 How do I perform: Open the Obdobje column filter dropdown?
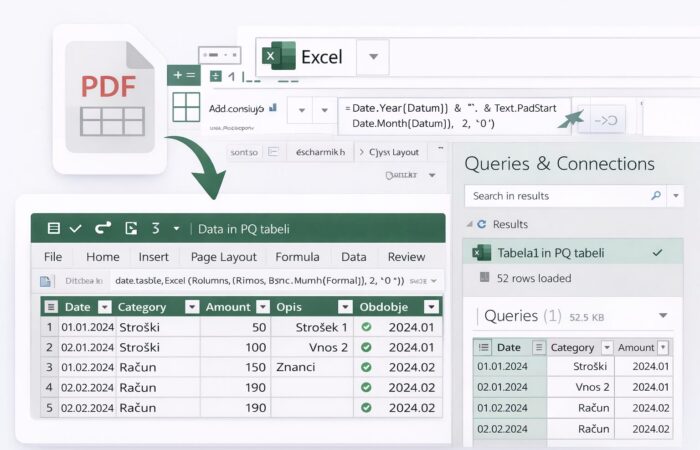pos(431,307)
